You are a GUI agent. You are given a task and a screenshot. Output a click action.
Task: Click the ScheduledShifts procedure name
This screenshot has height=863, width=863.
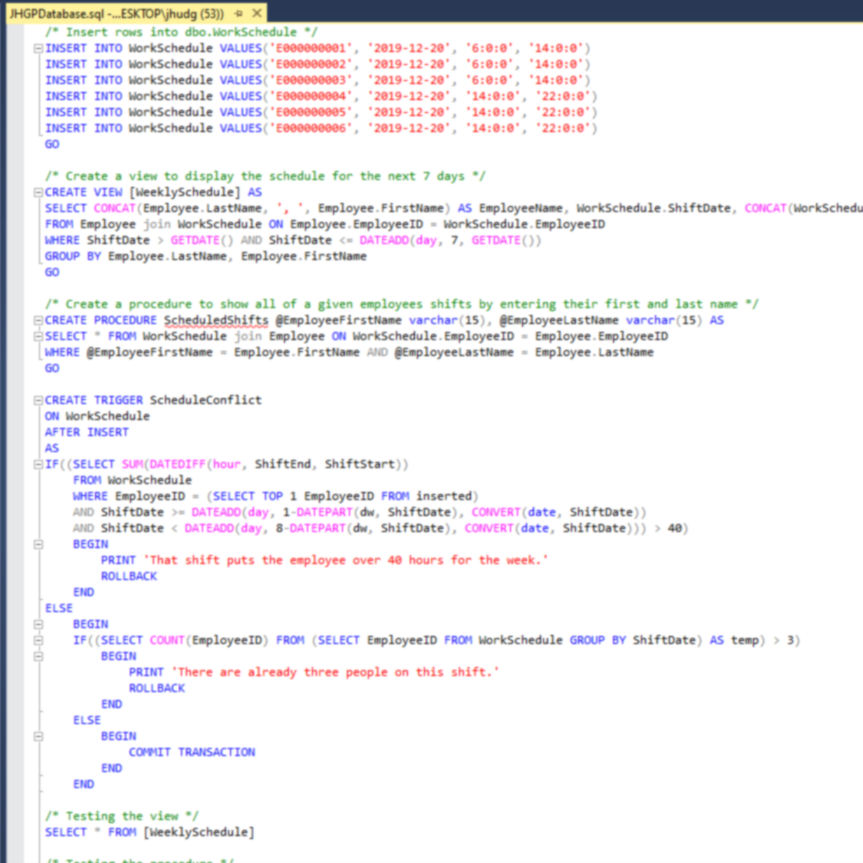coord(216,320)
